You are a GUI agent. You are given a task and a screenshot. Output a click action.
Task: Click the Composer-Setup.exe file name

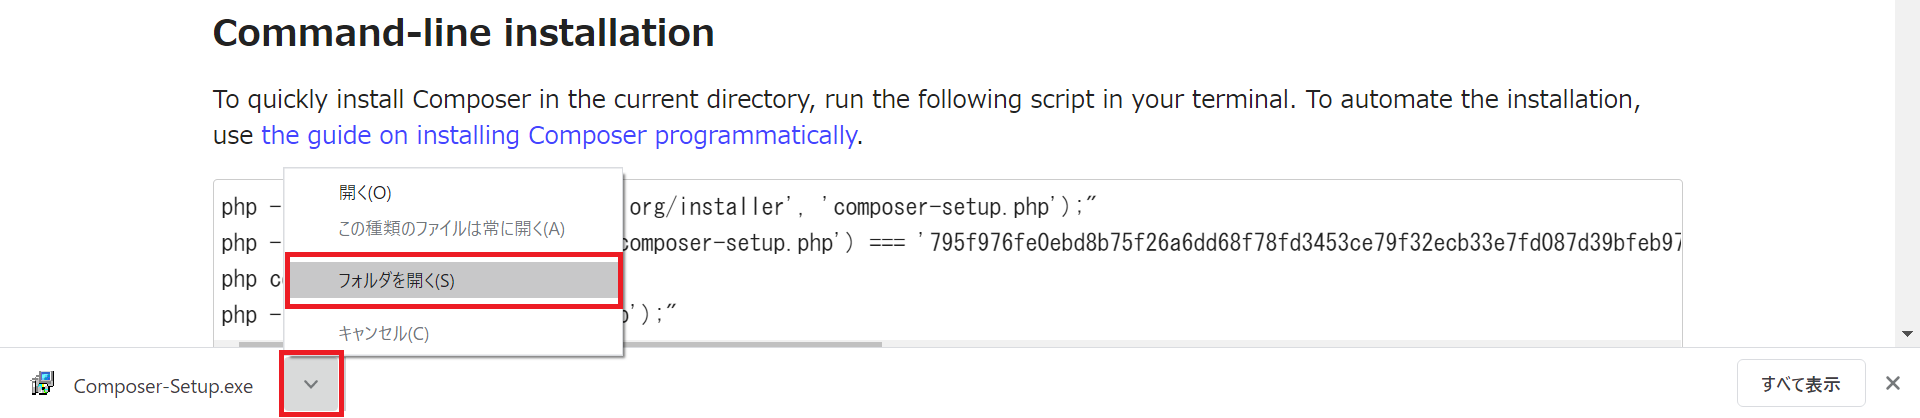[x=163, y=386]
